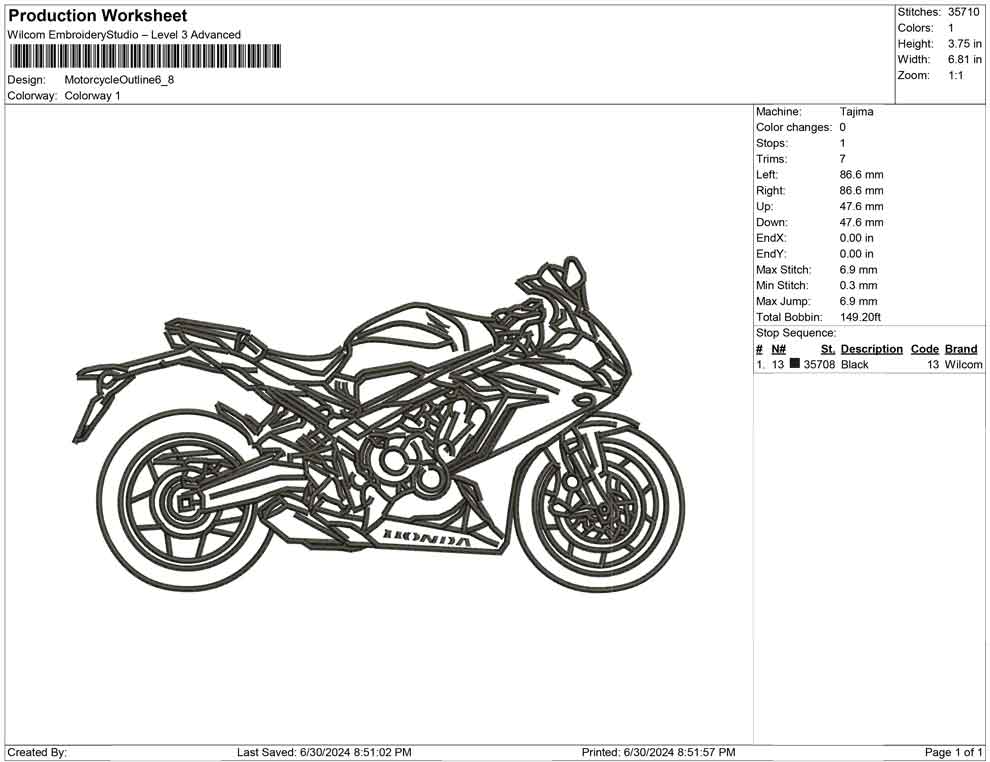
Task: Click the HONDA lettering on the fairing
Action: coord(426,537)
